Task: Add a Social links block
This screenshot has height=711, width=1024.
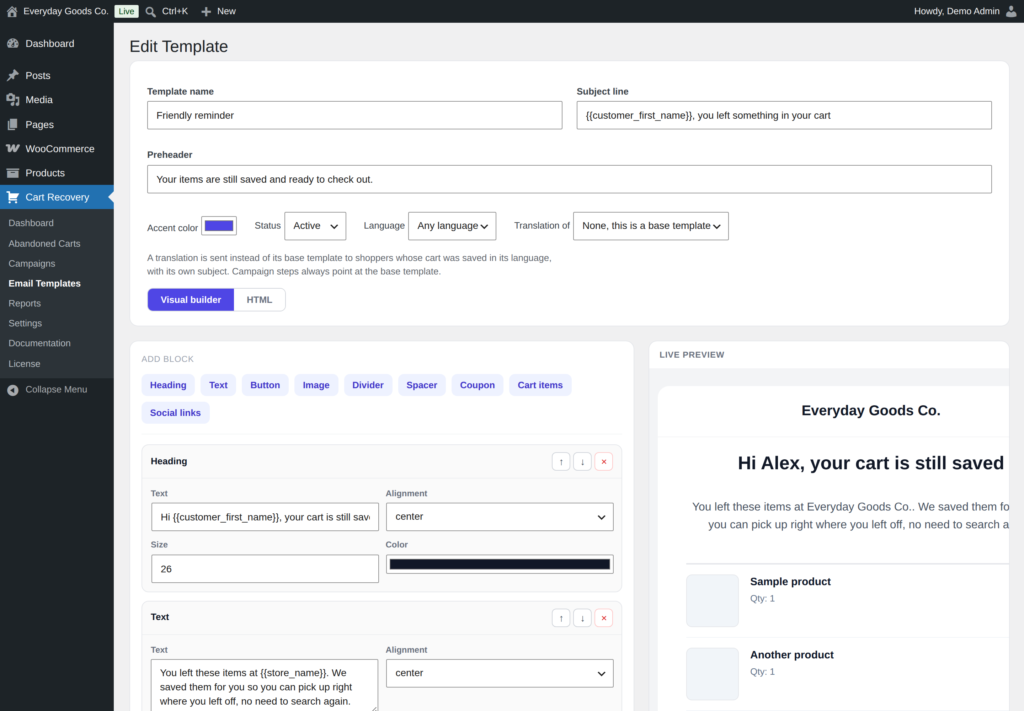Action: 175,413
